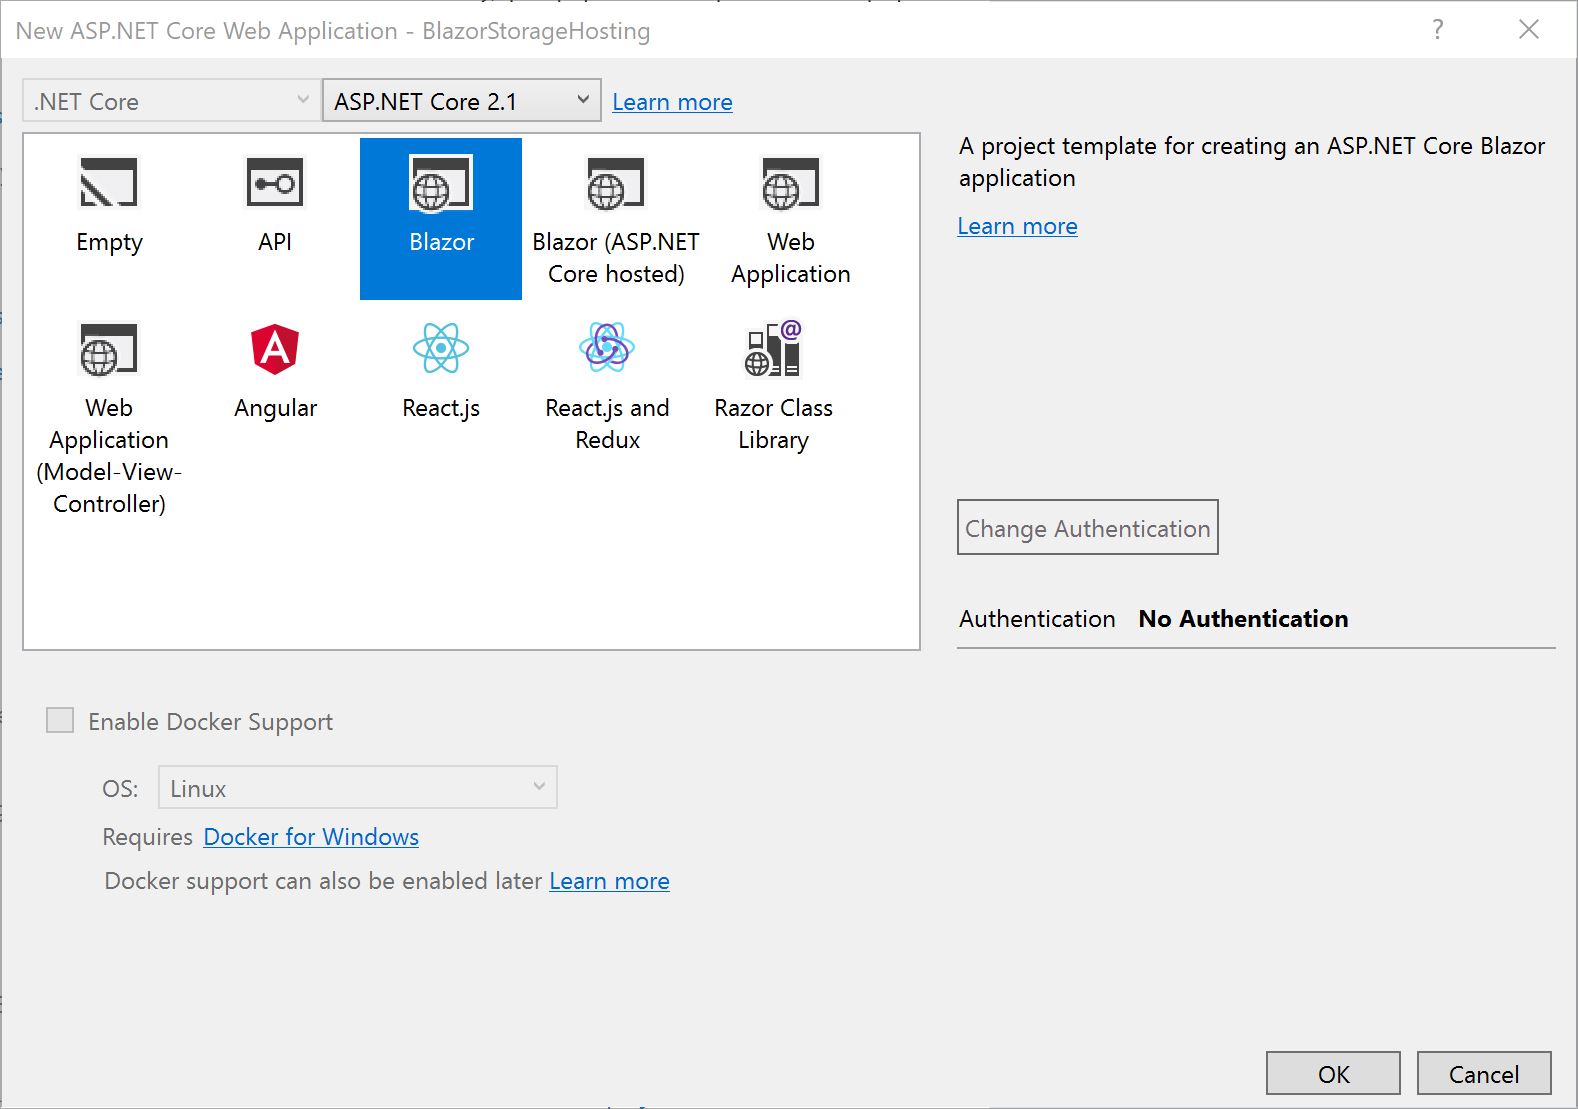Image resolution: width=1578 pixels, height=1109 pixels.
Task: Click the template description text
Action: [x=1251, y=162]
